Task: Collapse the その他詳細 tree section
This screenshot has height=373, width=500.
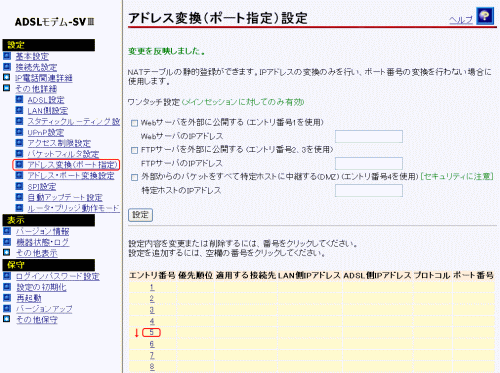Action: (7, 88)
